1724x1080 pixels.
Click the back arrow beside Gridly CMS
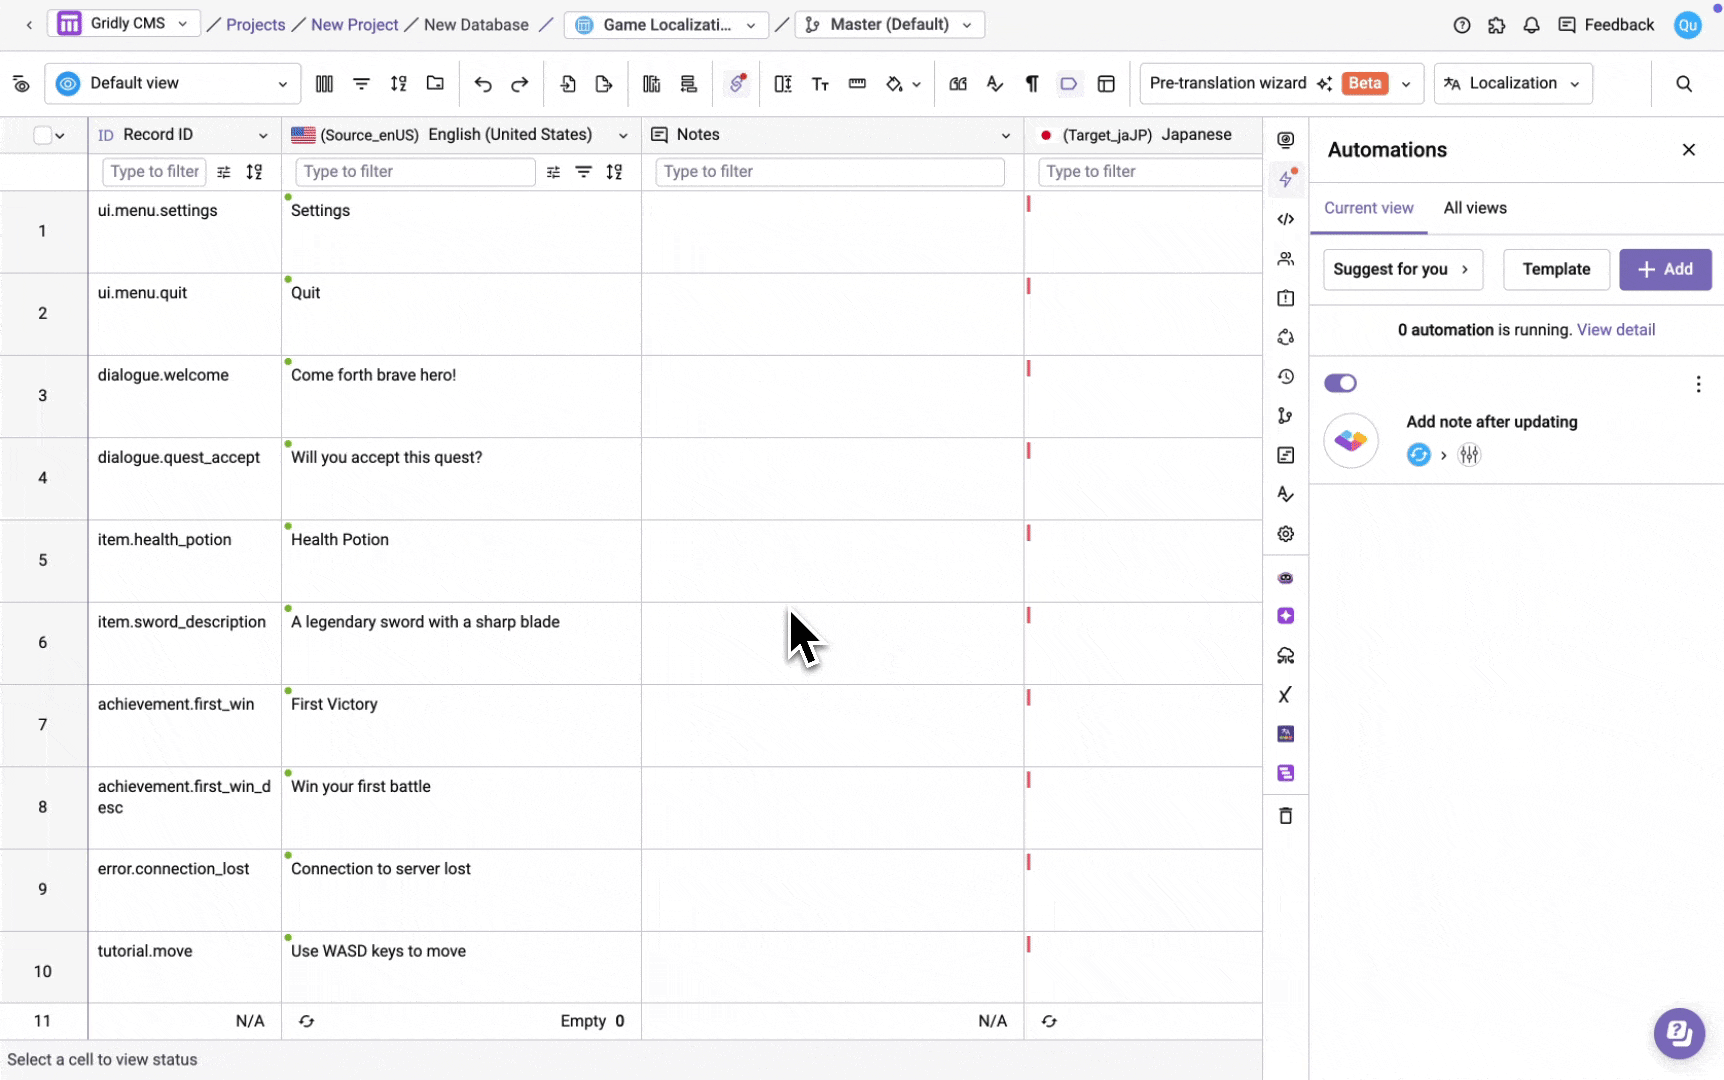pos(29,25)
